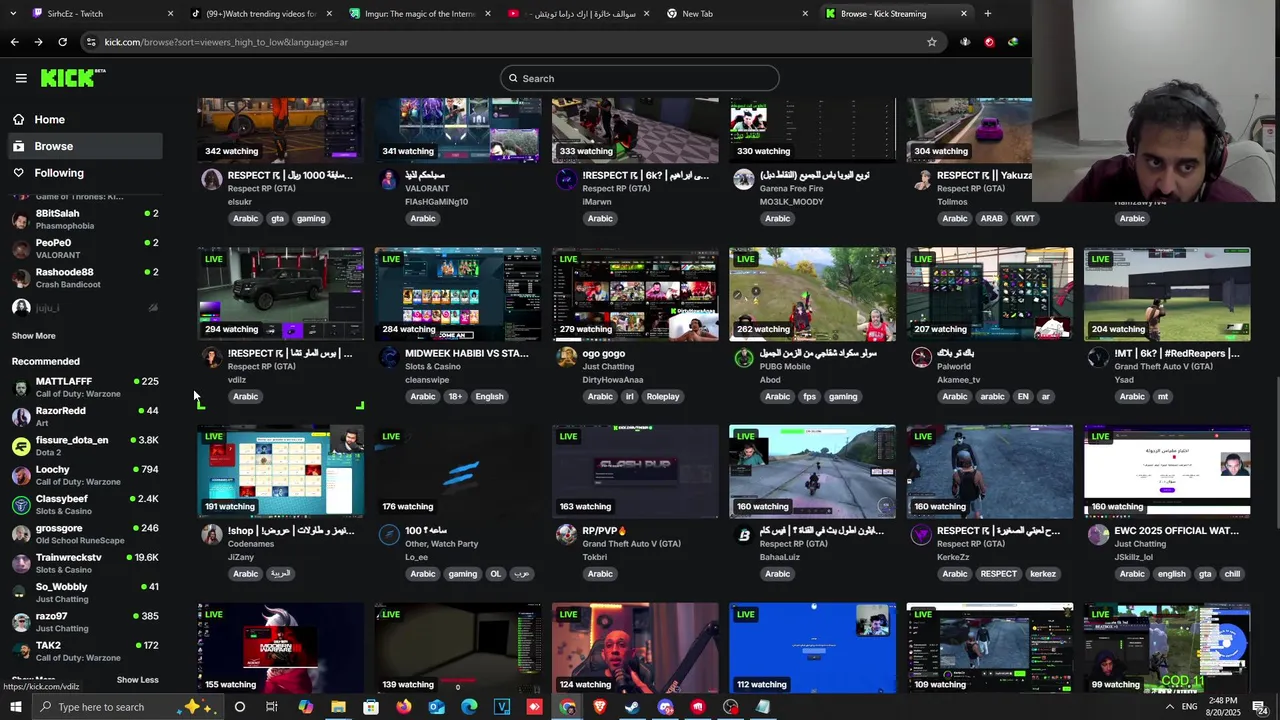Open Akamee_tv channel avatar
1280x720 pixels.
point(921,358)
